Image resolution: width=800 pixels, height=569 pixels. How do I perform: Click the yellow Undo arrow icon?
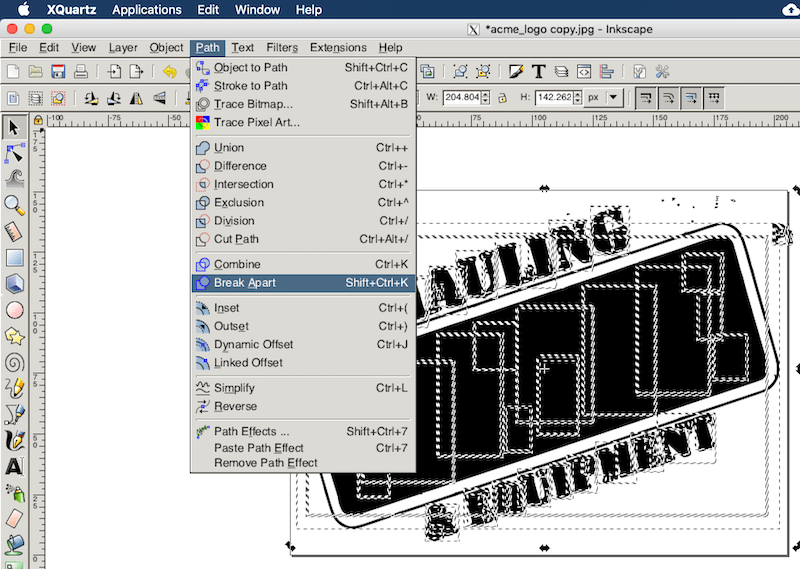pos(169,71)
